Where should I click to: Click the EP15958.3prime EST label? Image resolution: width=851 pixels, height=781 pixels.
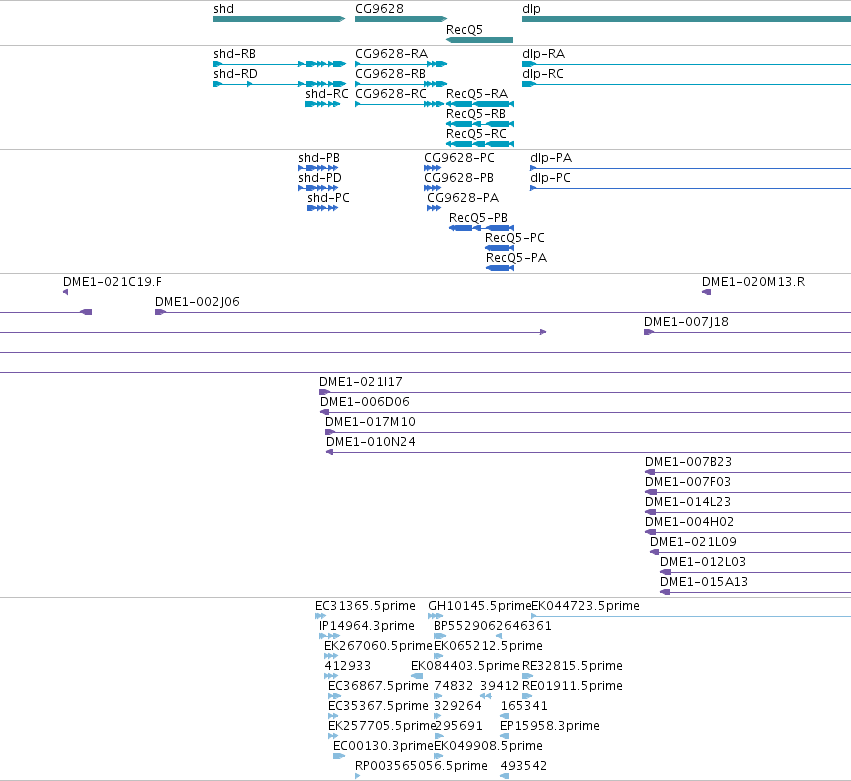coord(550,727)
